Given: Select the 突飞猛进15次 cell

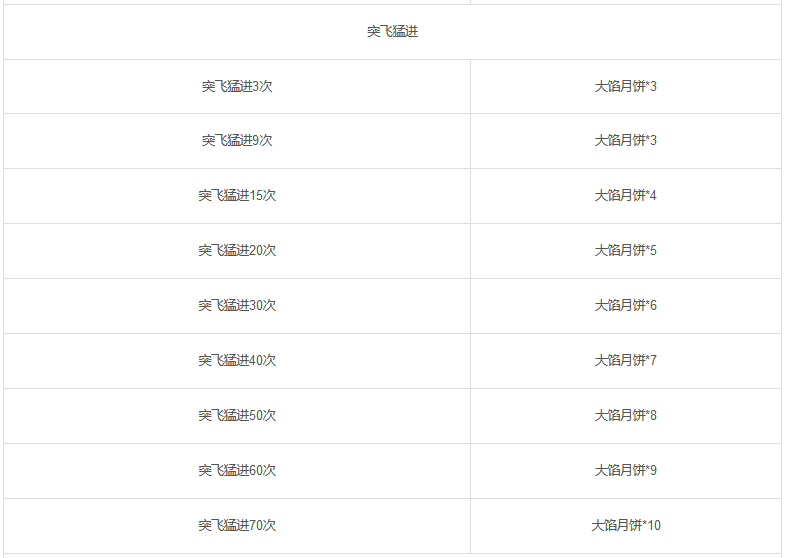Looking at the screenshot, I should click(x=237, y=195).
